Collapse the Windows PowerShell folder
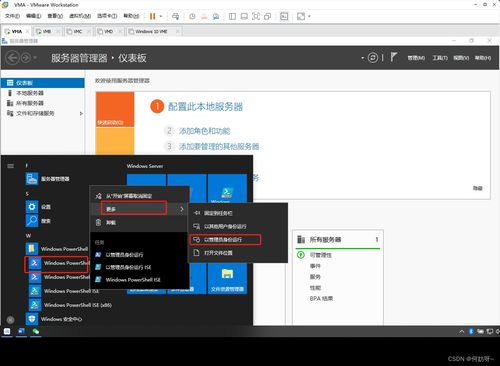The width and height of the screenshot is (500, 366). [57, 249]
